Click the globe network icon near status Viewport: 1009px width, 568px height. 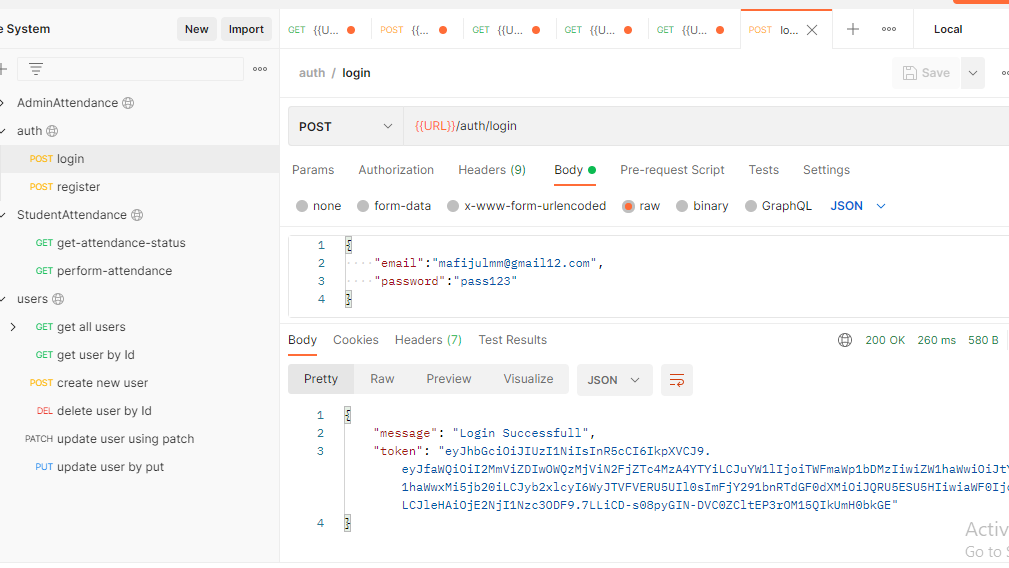[845, 340]
